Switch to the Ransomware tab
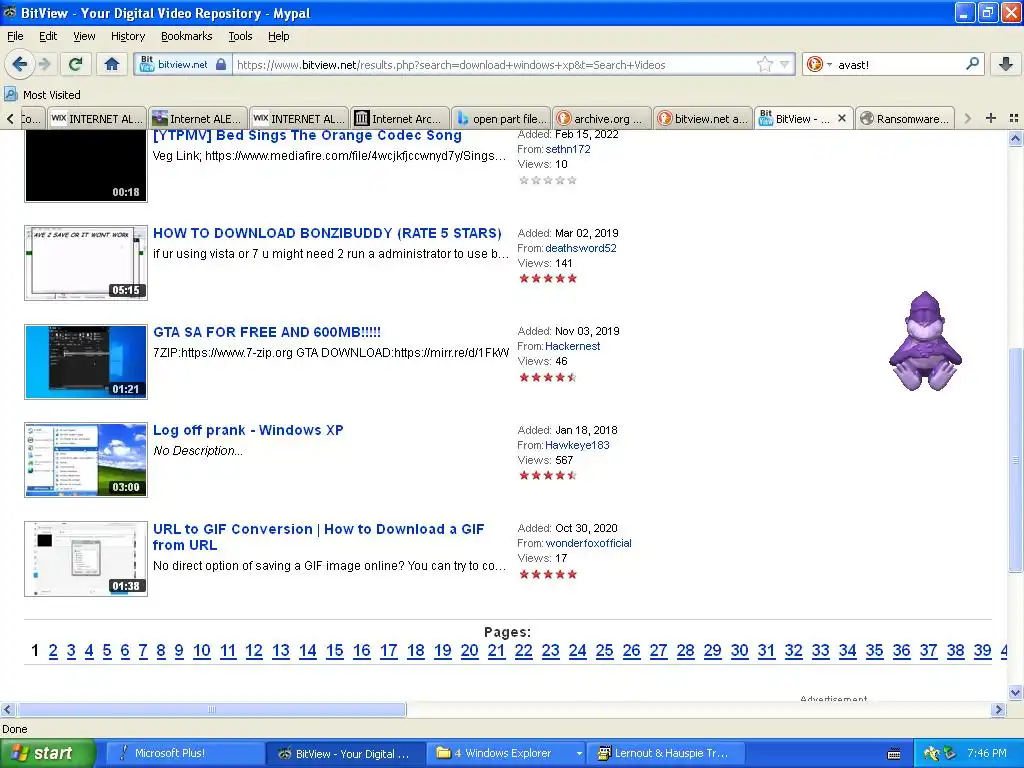The width and height of the screenshot is (1024, 768). click(904, 119)
